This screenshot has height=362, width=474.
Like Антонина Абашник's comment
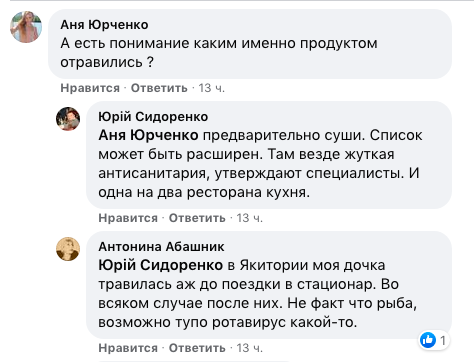click(x=128, y=348)
